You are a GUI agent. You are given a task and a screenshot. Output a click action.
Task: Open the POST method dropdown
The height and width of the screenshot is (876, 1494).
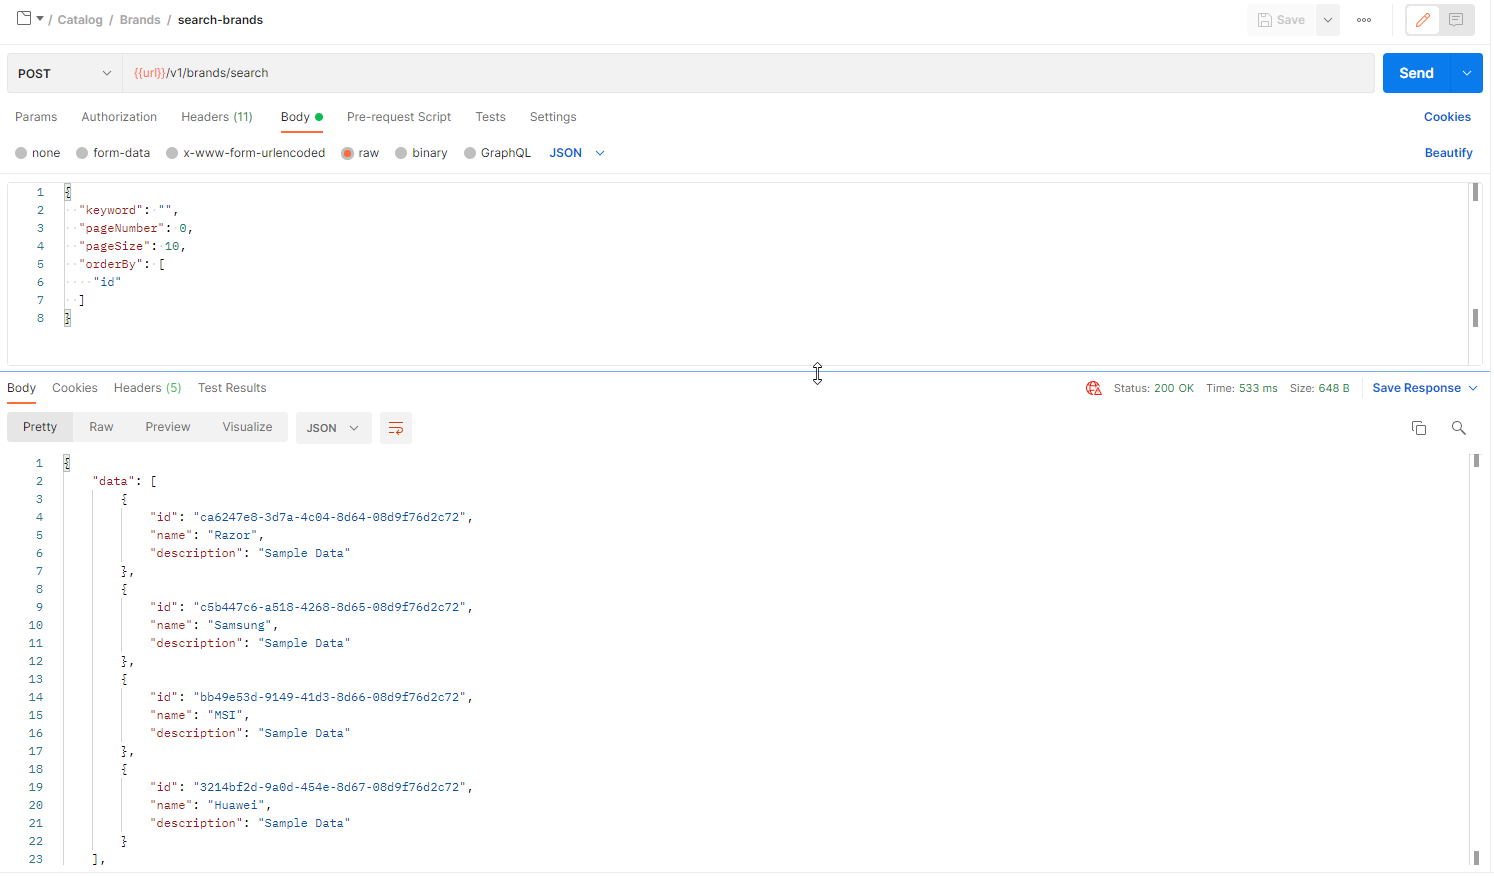(65, 73)
